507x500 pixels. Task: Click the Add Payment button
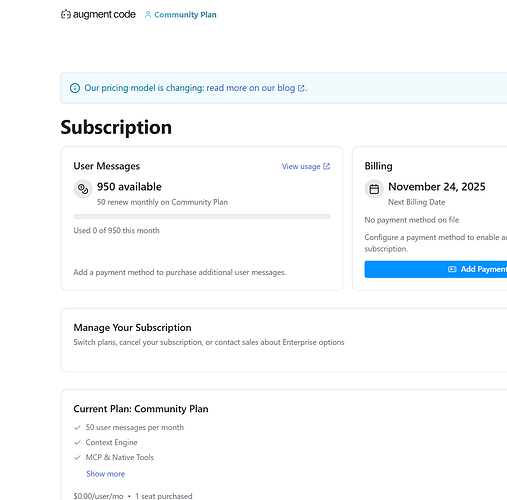[436, 269]
